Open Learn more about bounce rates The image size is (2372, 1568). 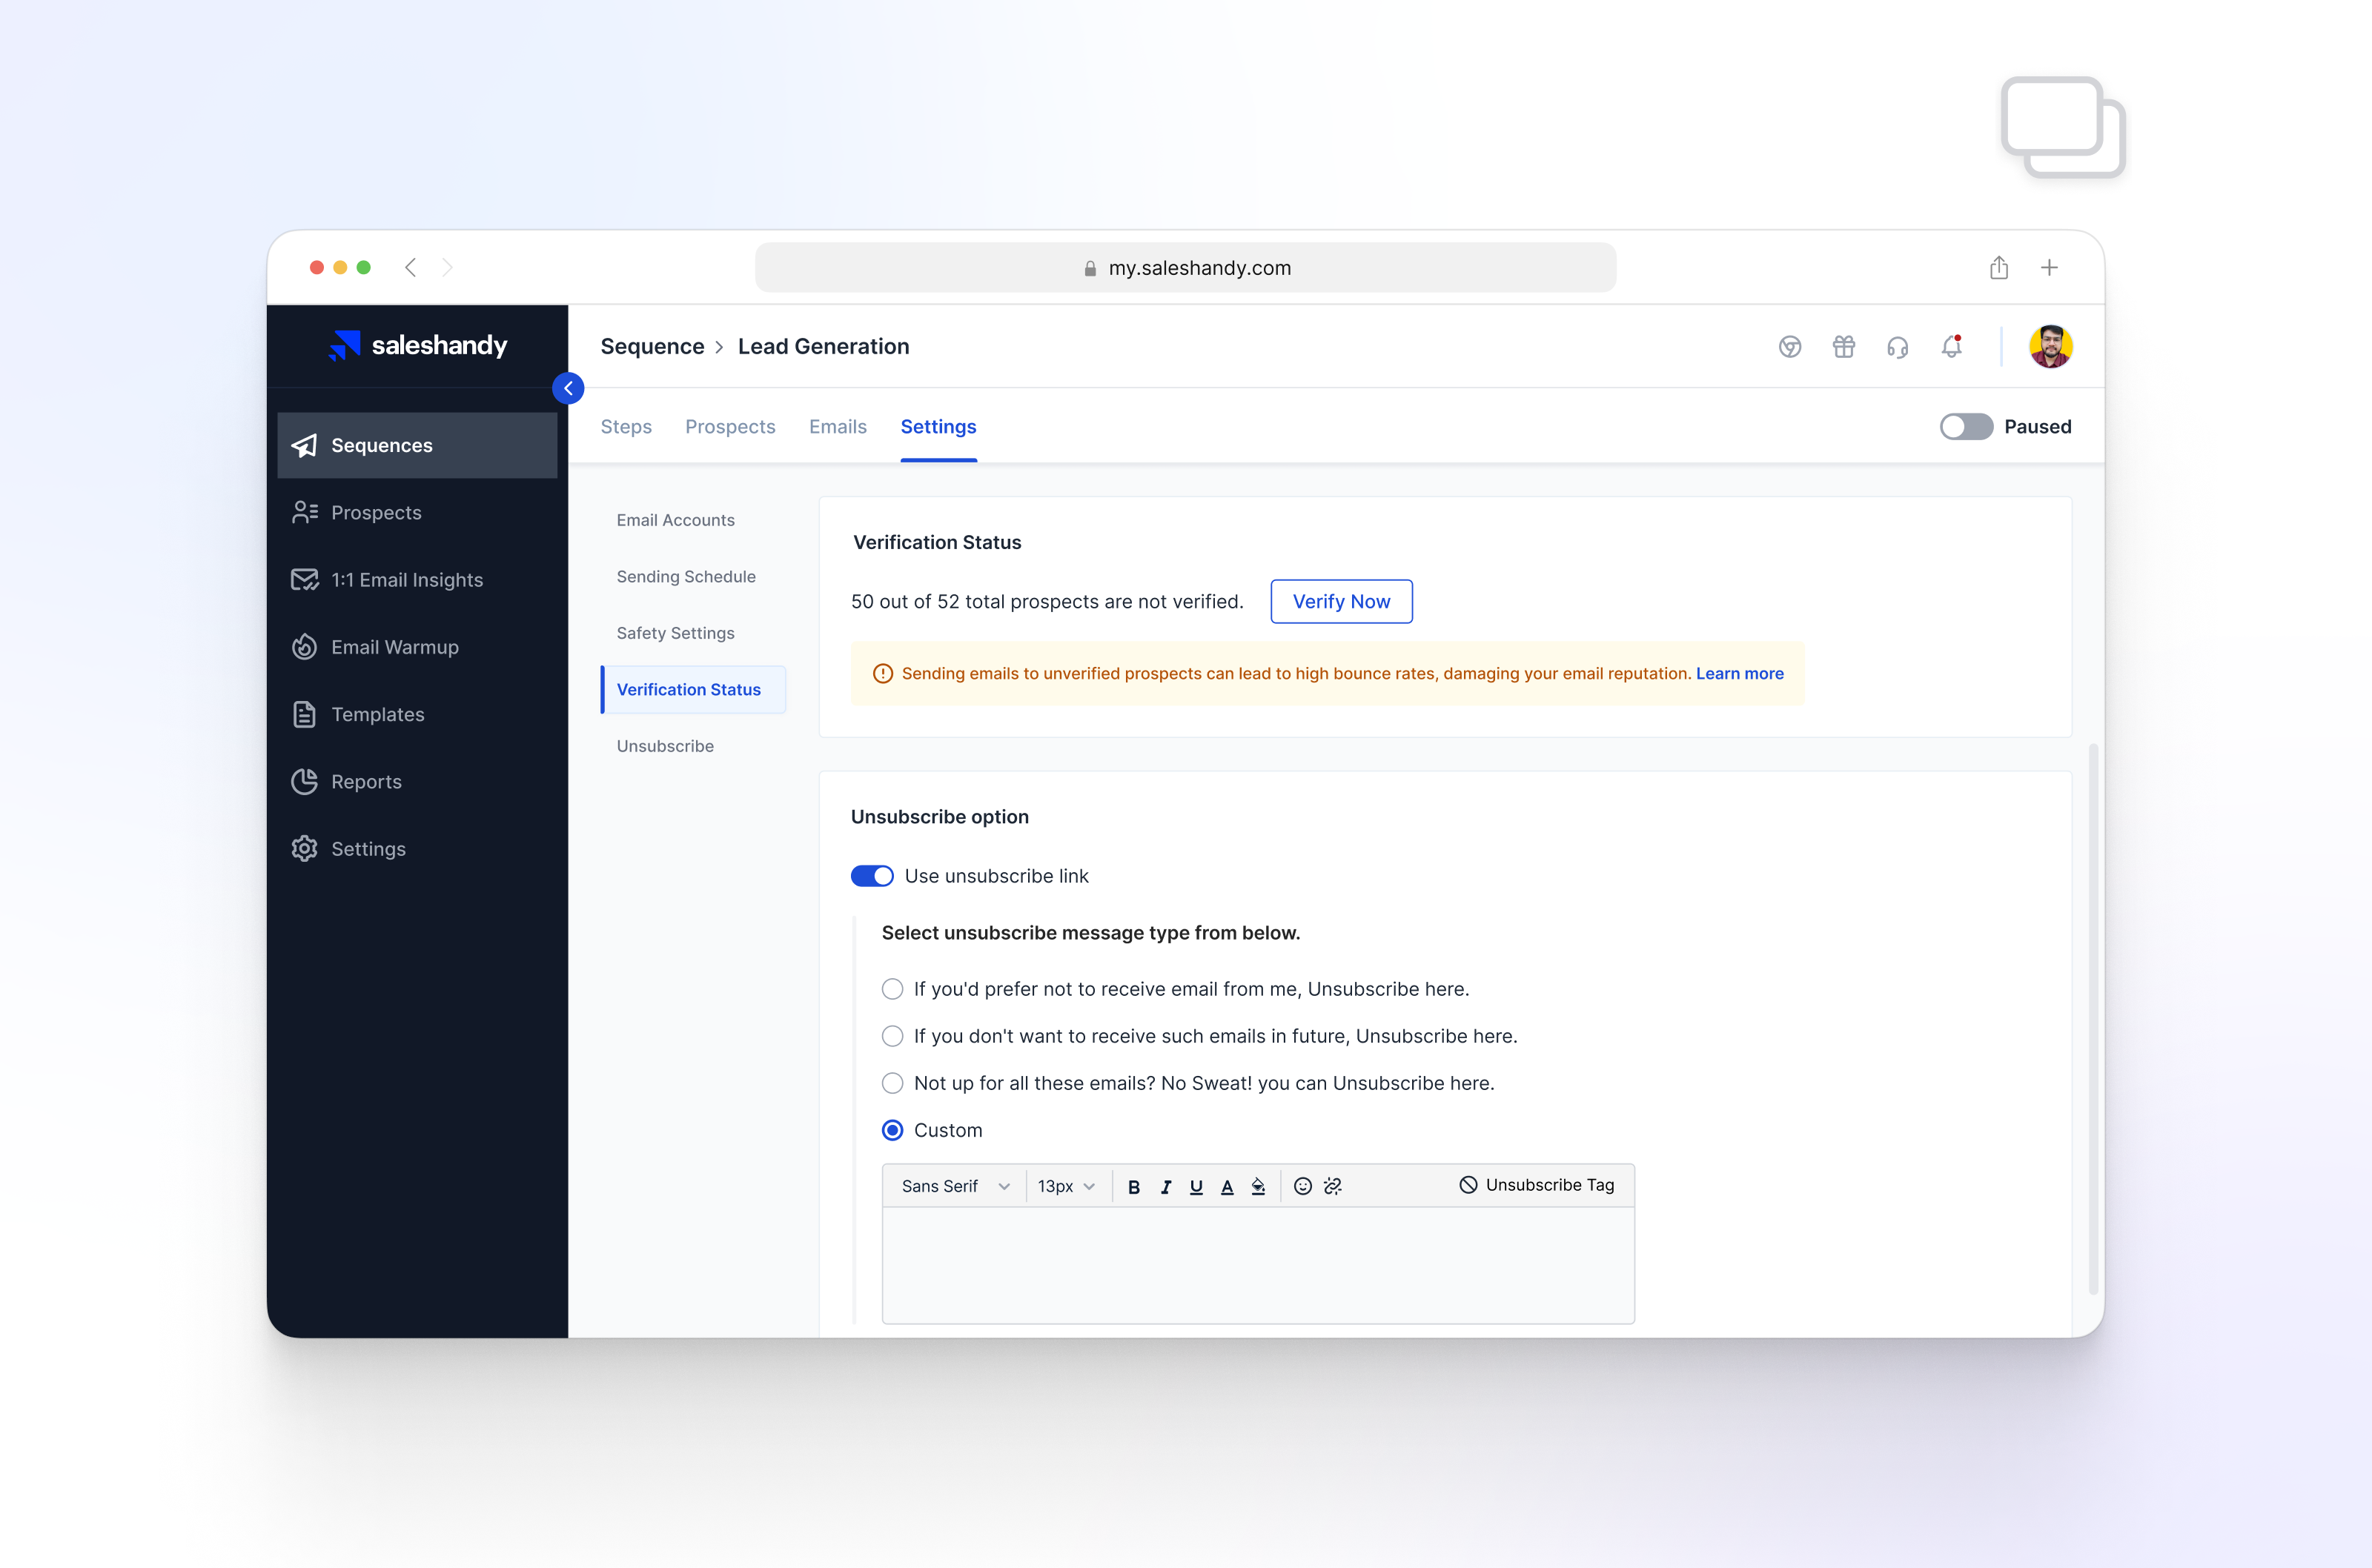(x=1739, y=673)
